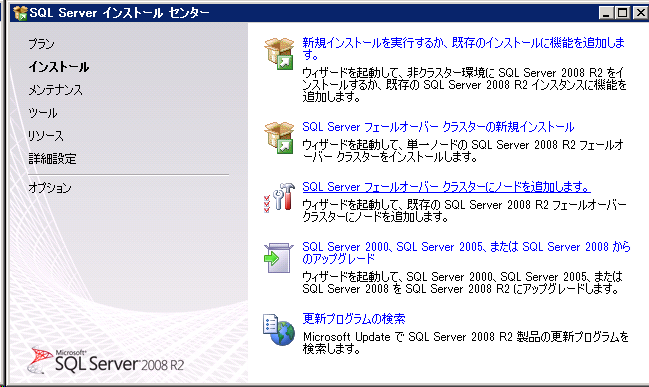This screenshot has width=649, height=387.
Task: Click the 更新プログラムの検索 link
Action: [x=354, y=318]
